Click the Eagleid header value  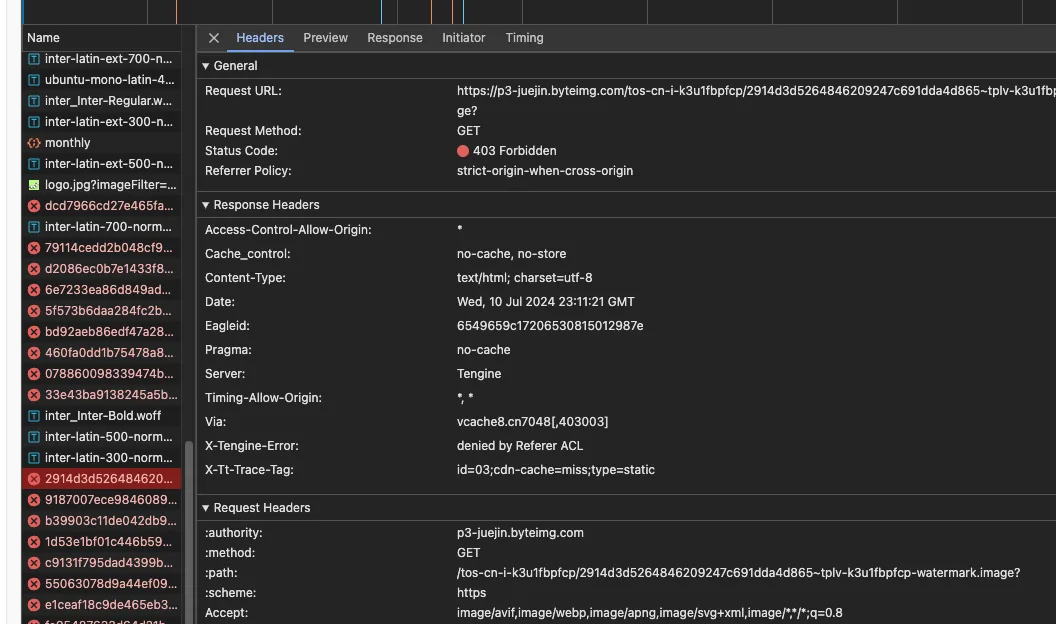click(550, 326)
